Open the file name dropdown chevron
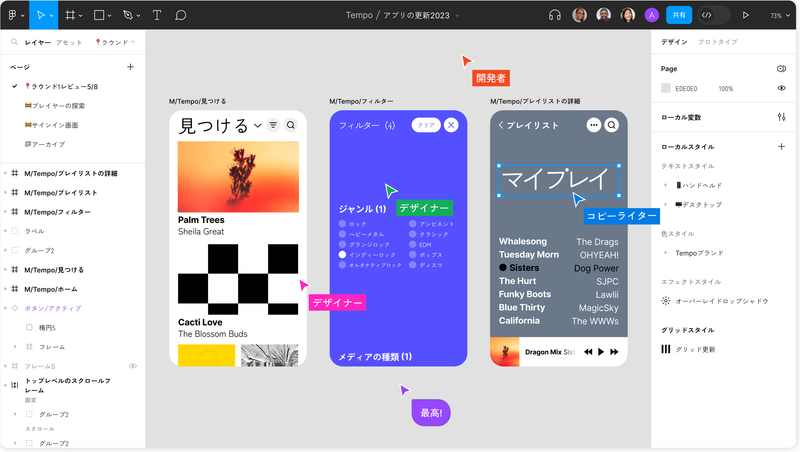Image resolution: width=800 pixels, height=452 pixels. pyautogui.click(x=457, y=16)
